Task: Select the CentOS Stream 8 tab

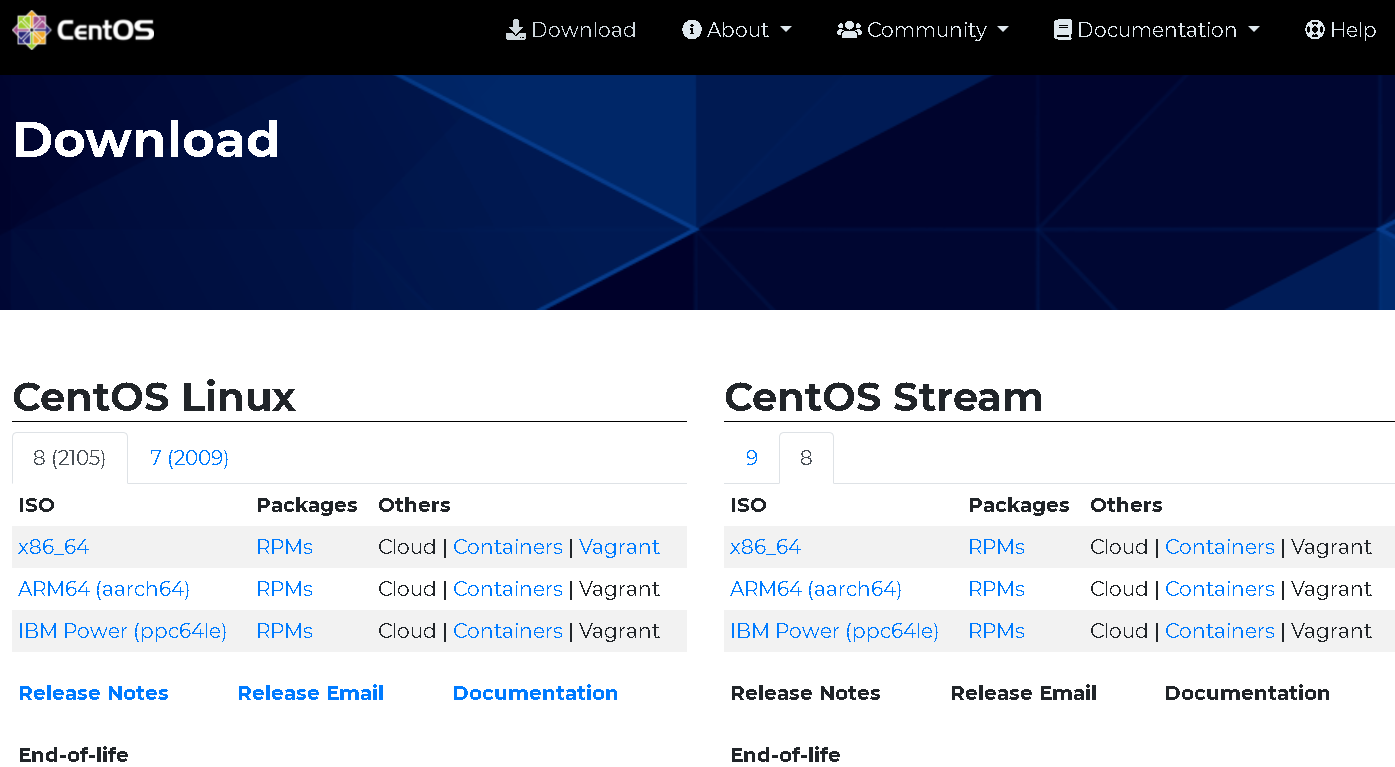Action: (806, 458)
